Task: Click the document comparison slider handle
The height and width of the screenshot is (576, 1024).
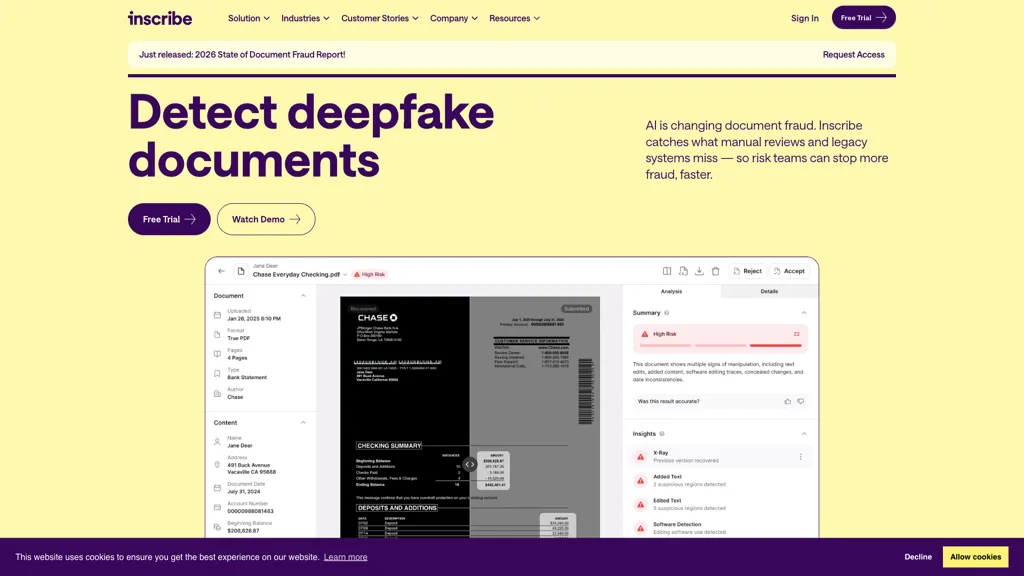Action: click(x=470, y=464)
